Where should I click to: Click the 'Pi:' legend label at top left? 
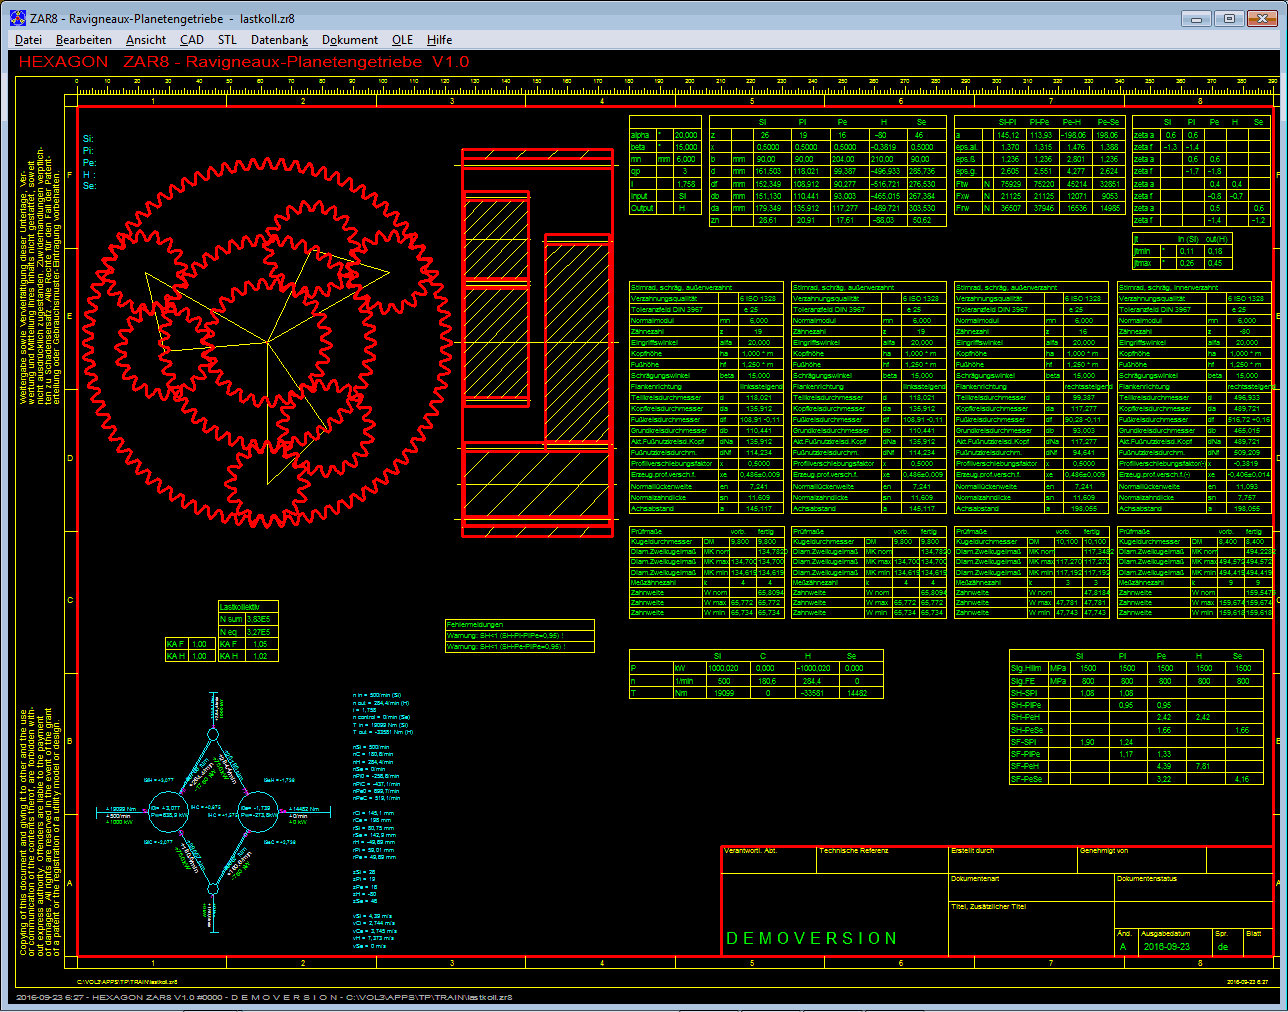pos(89,151)
